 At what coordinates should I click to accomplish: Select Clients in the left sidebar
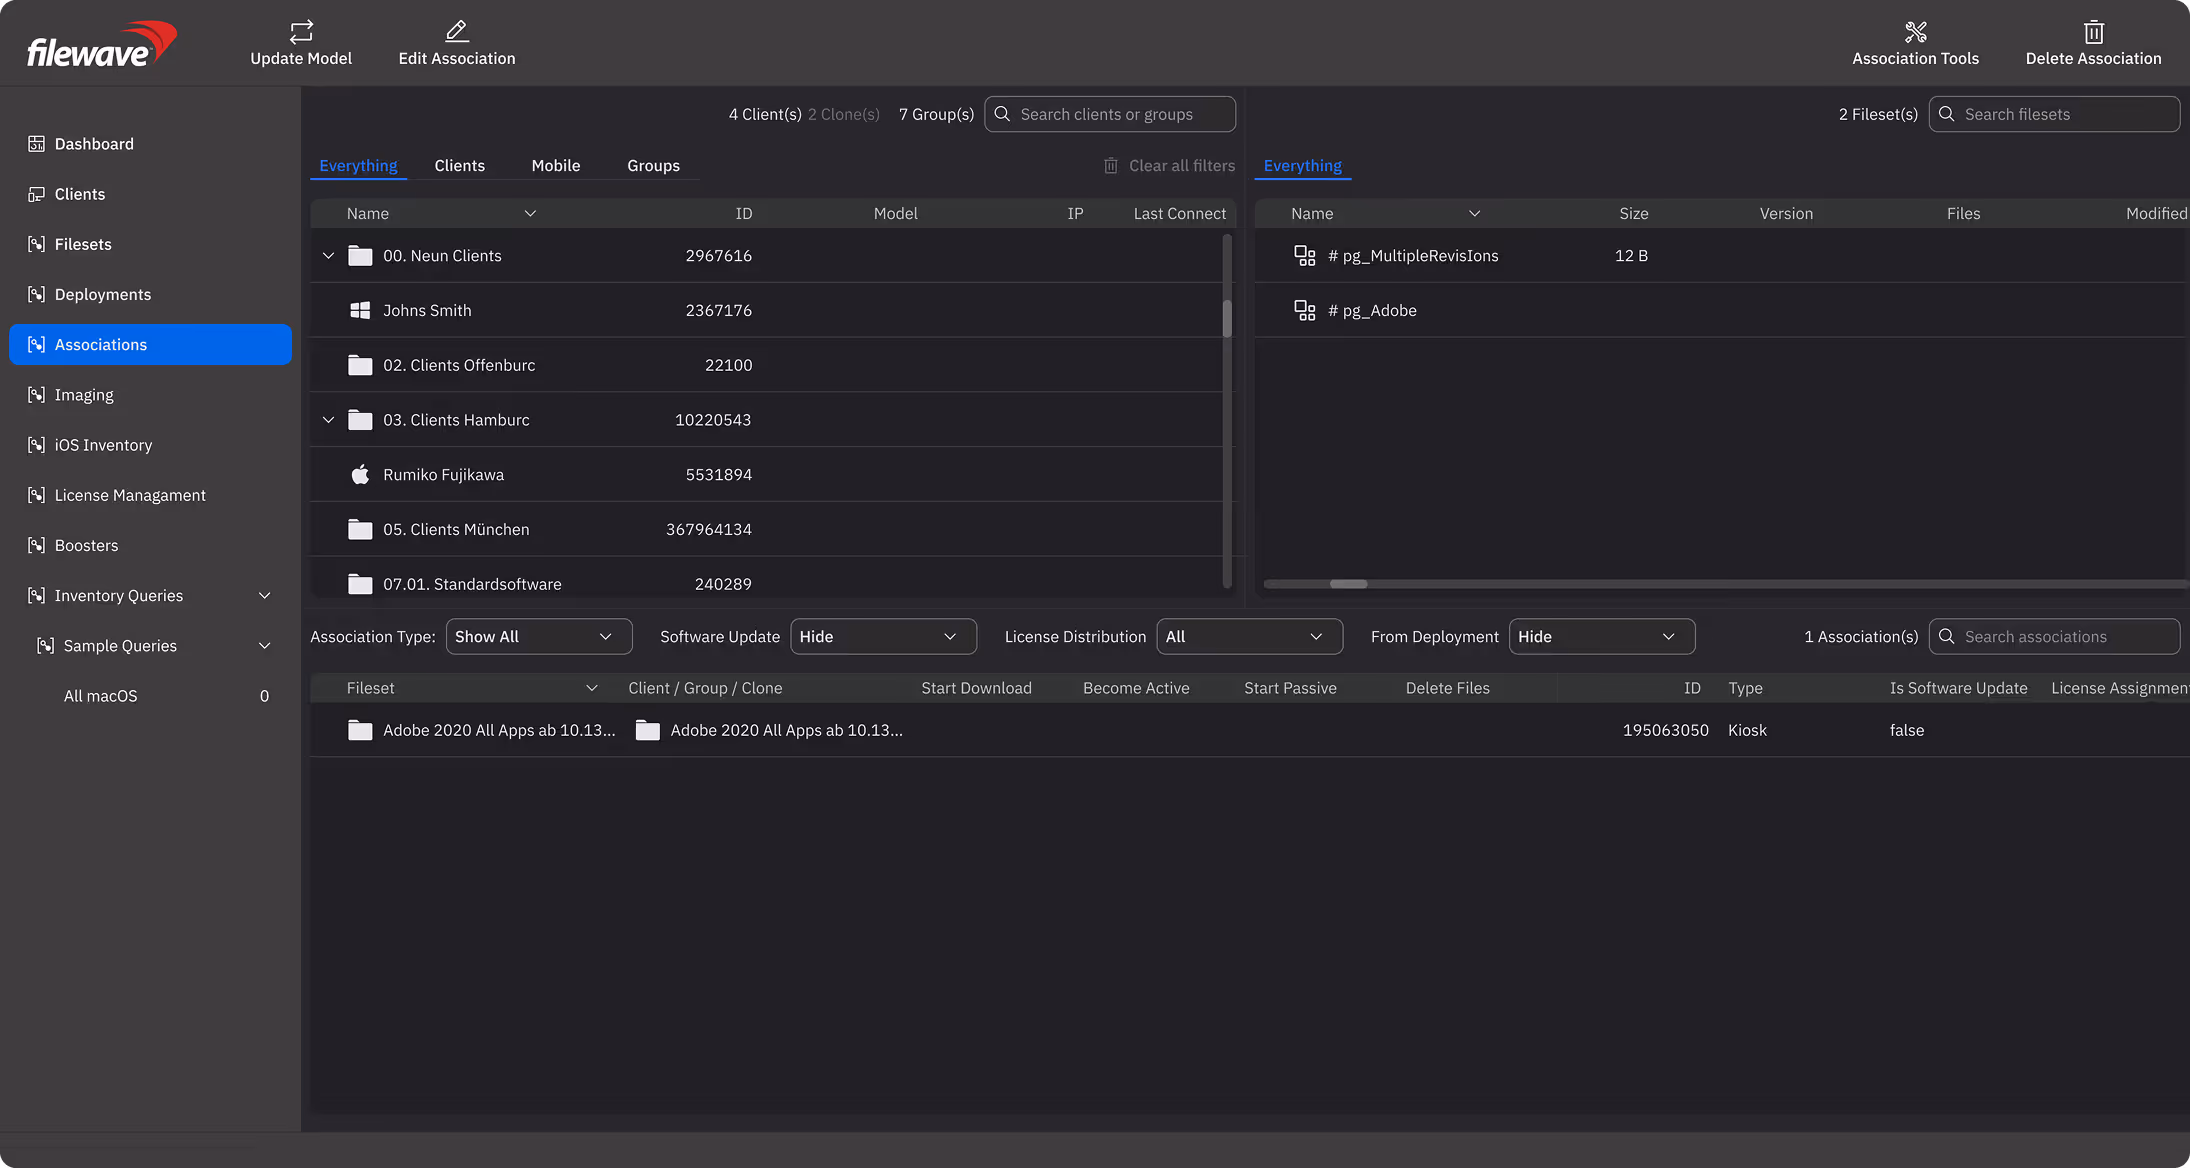[80, 193]
